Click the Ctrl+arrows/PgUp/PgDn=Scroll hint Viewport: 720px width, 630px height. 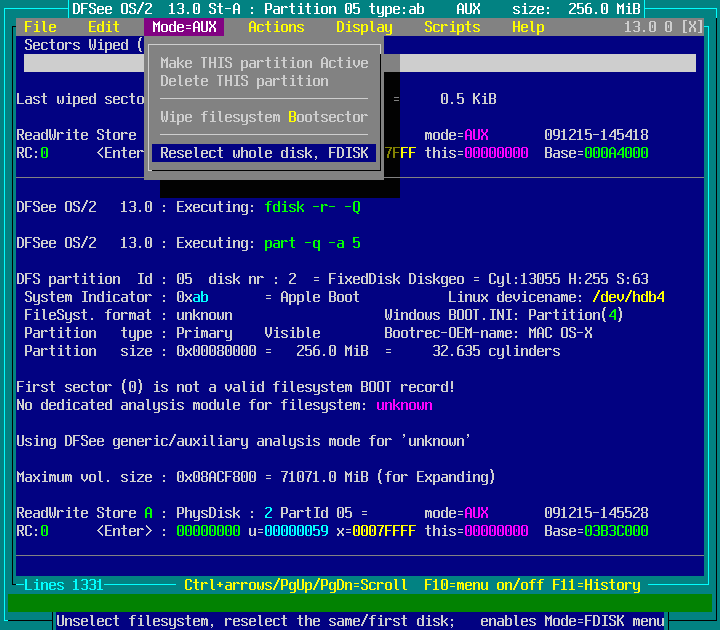[x=296, y=585]
